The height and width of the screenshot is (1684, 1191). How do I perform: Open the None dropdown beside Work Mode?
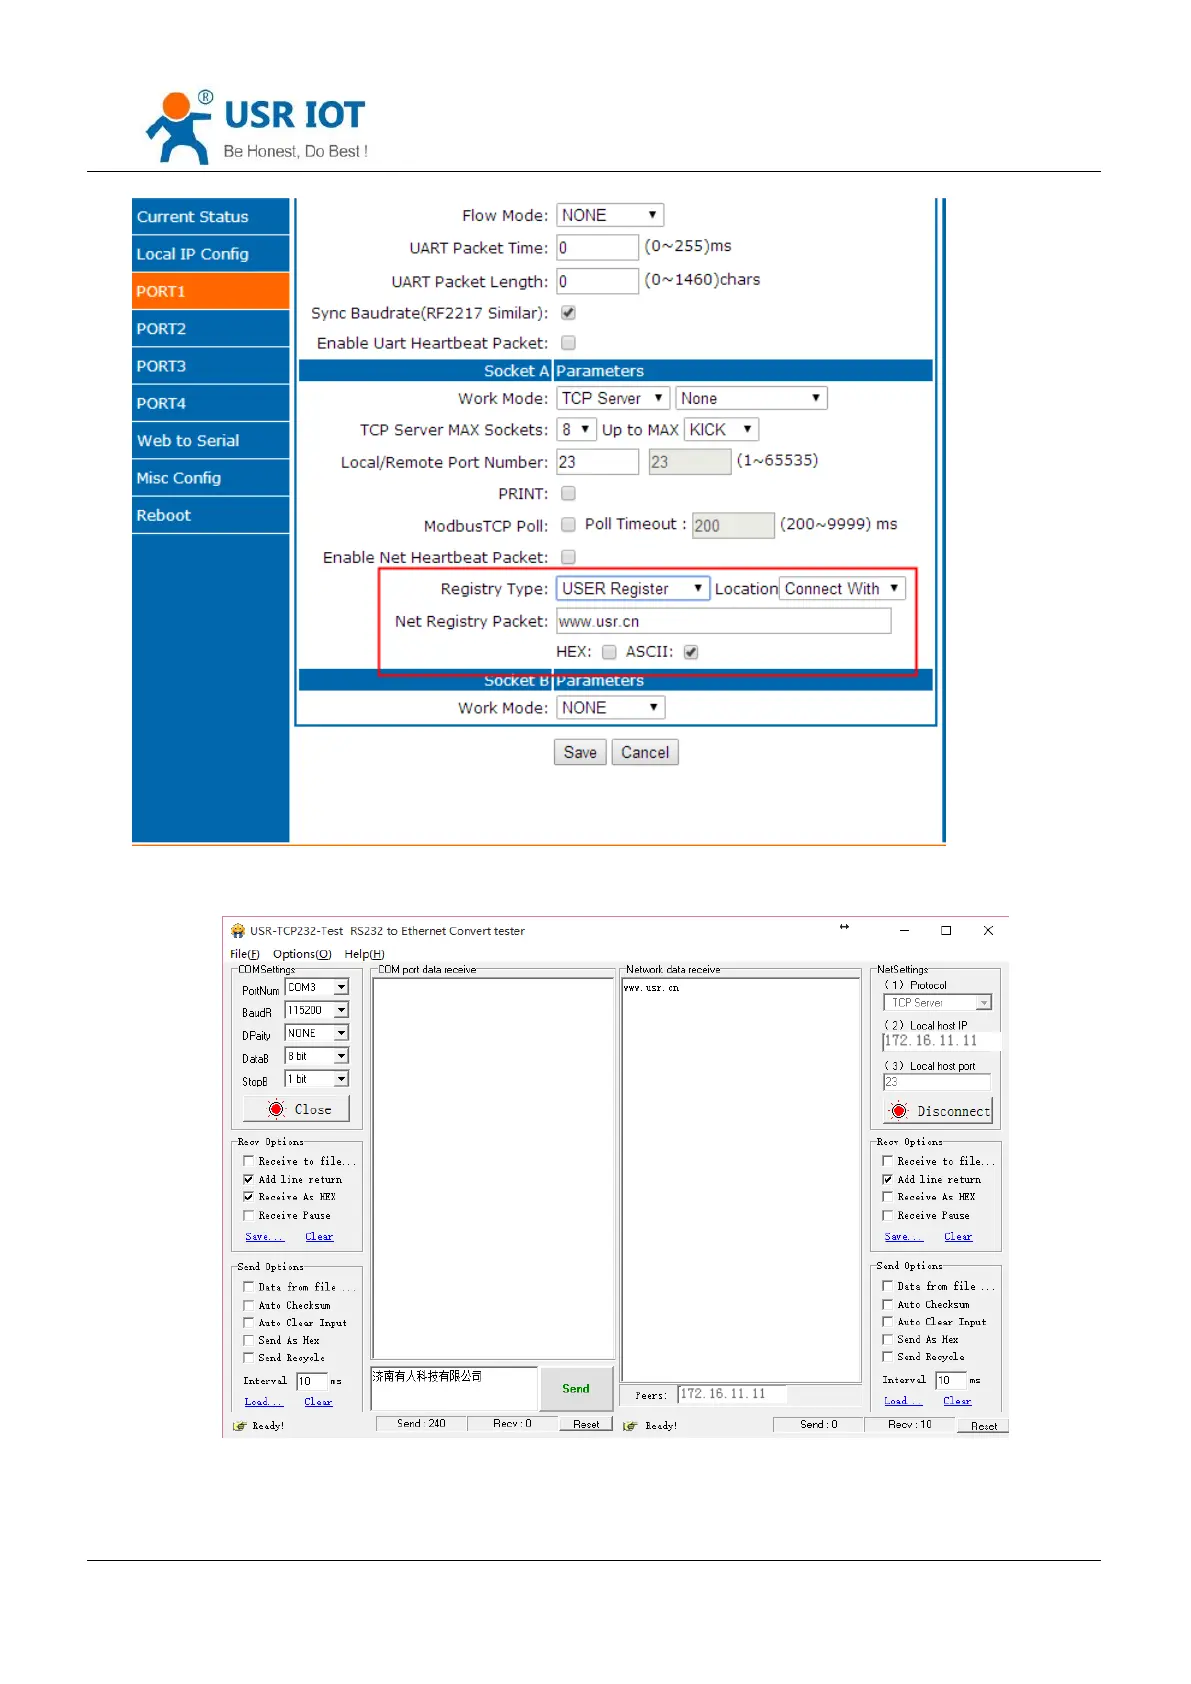click(752, 398)
